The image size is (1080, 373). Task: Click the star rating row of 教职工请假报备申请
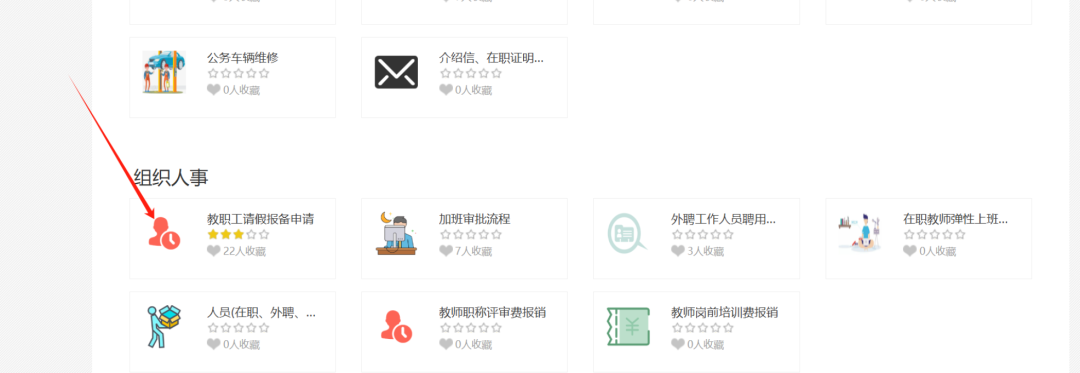(238, 235)
